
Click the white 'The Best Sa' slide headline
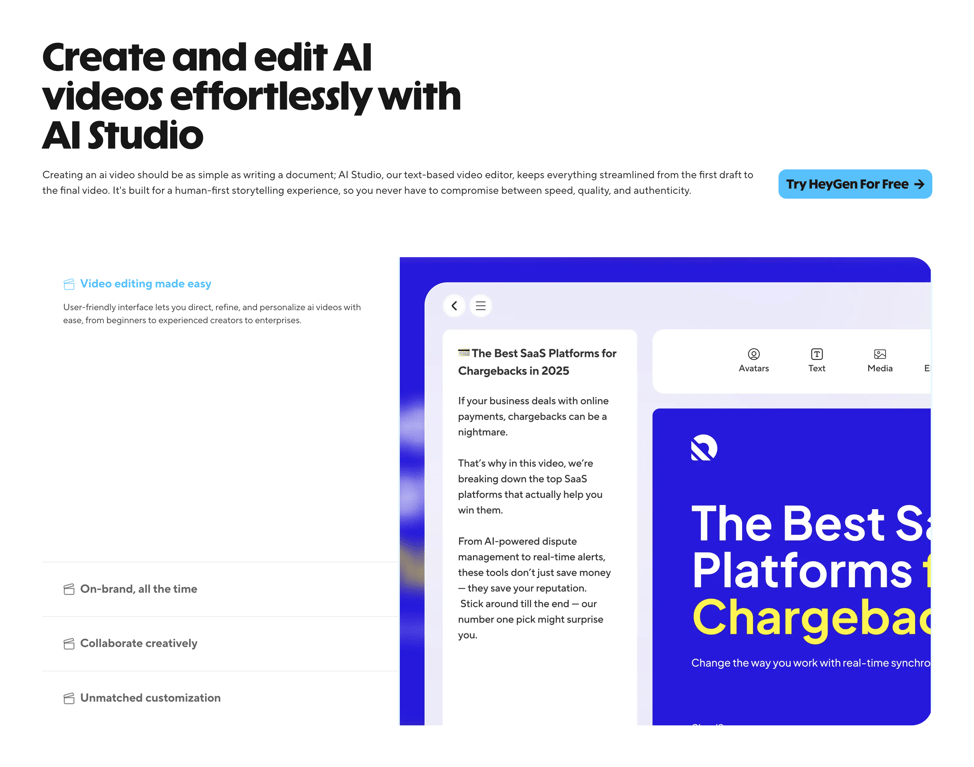click(x=811, y=524)
